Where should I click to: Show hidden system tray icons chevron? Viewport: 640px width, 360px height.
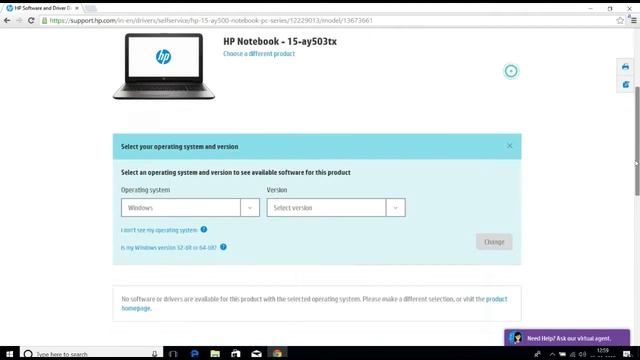click(x=552, y=354)
